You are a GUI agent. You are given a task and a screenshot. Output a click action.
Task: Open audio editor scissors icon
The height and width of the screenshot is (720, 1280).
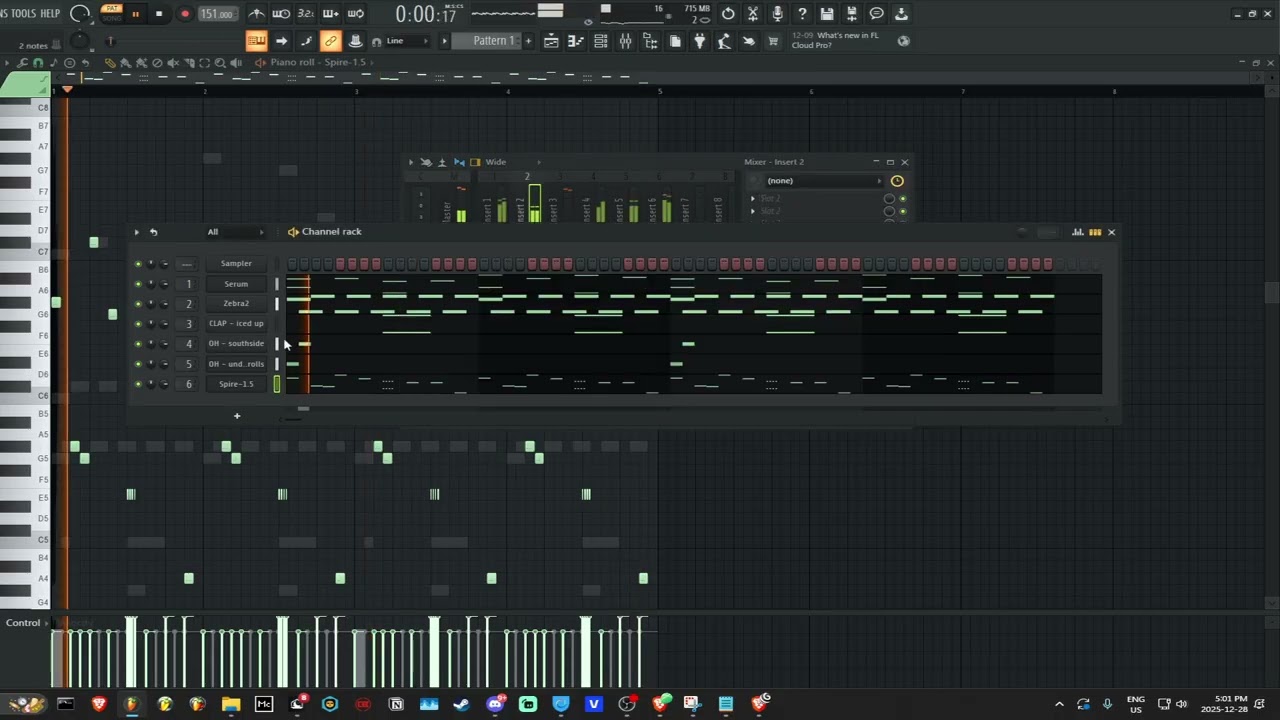(753, 14)
